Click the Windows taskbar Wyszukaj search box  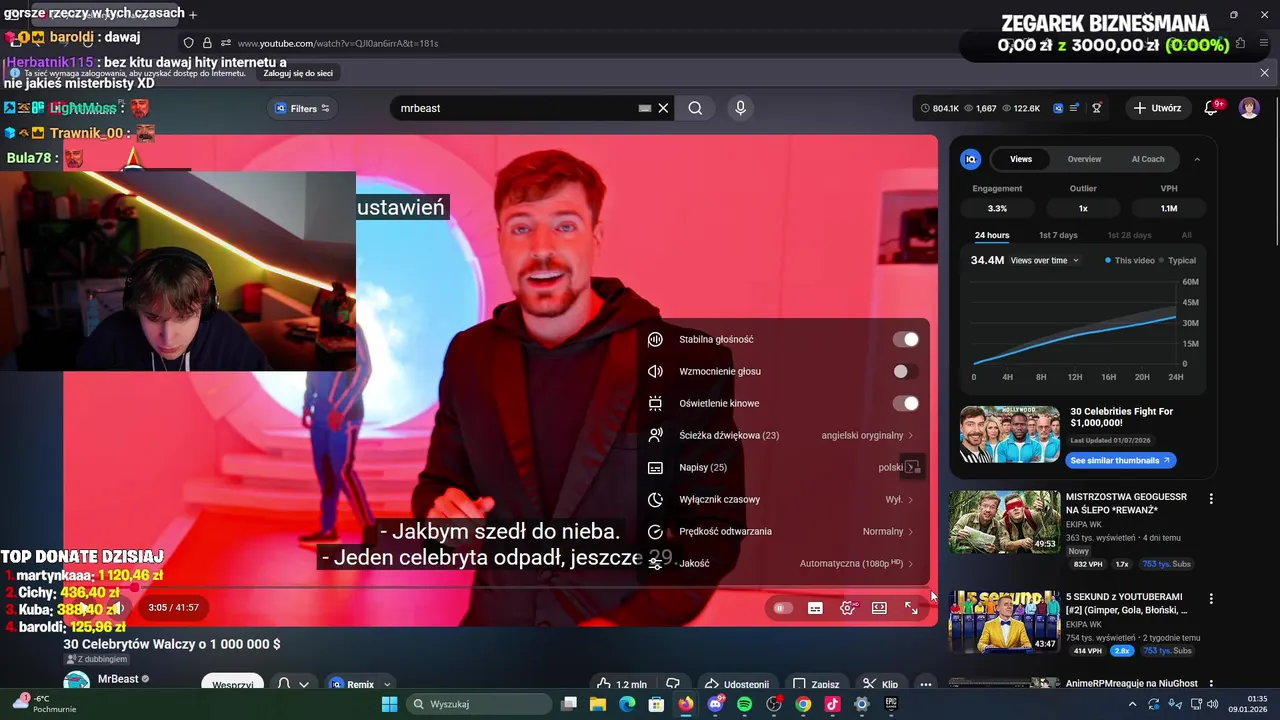click(480, 704)
